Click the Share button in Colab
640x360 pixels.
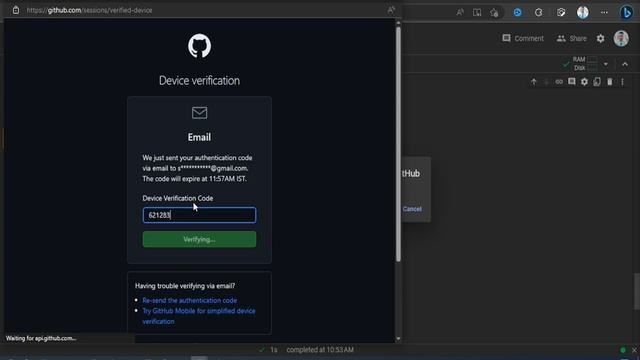click(571, 38)
